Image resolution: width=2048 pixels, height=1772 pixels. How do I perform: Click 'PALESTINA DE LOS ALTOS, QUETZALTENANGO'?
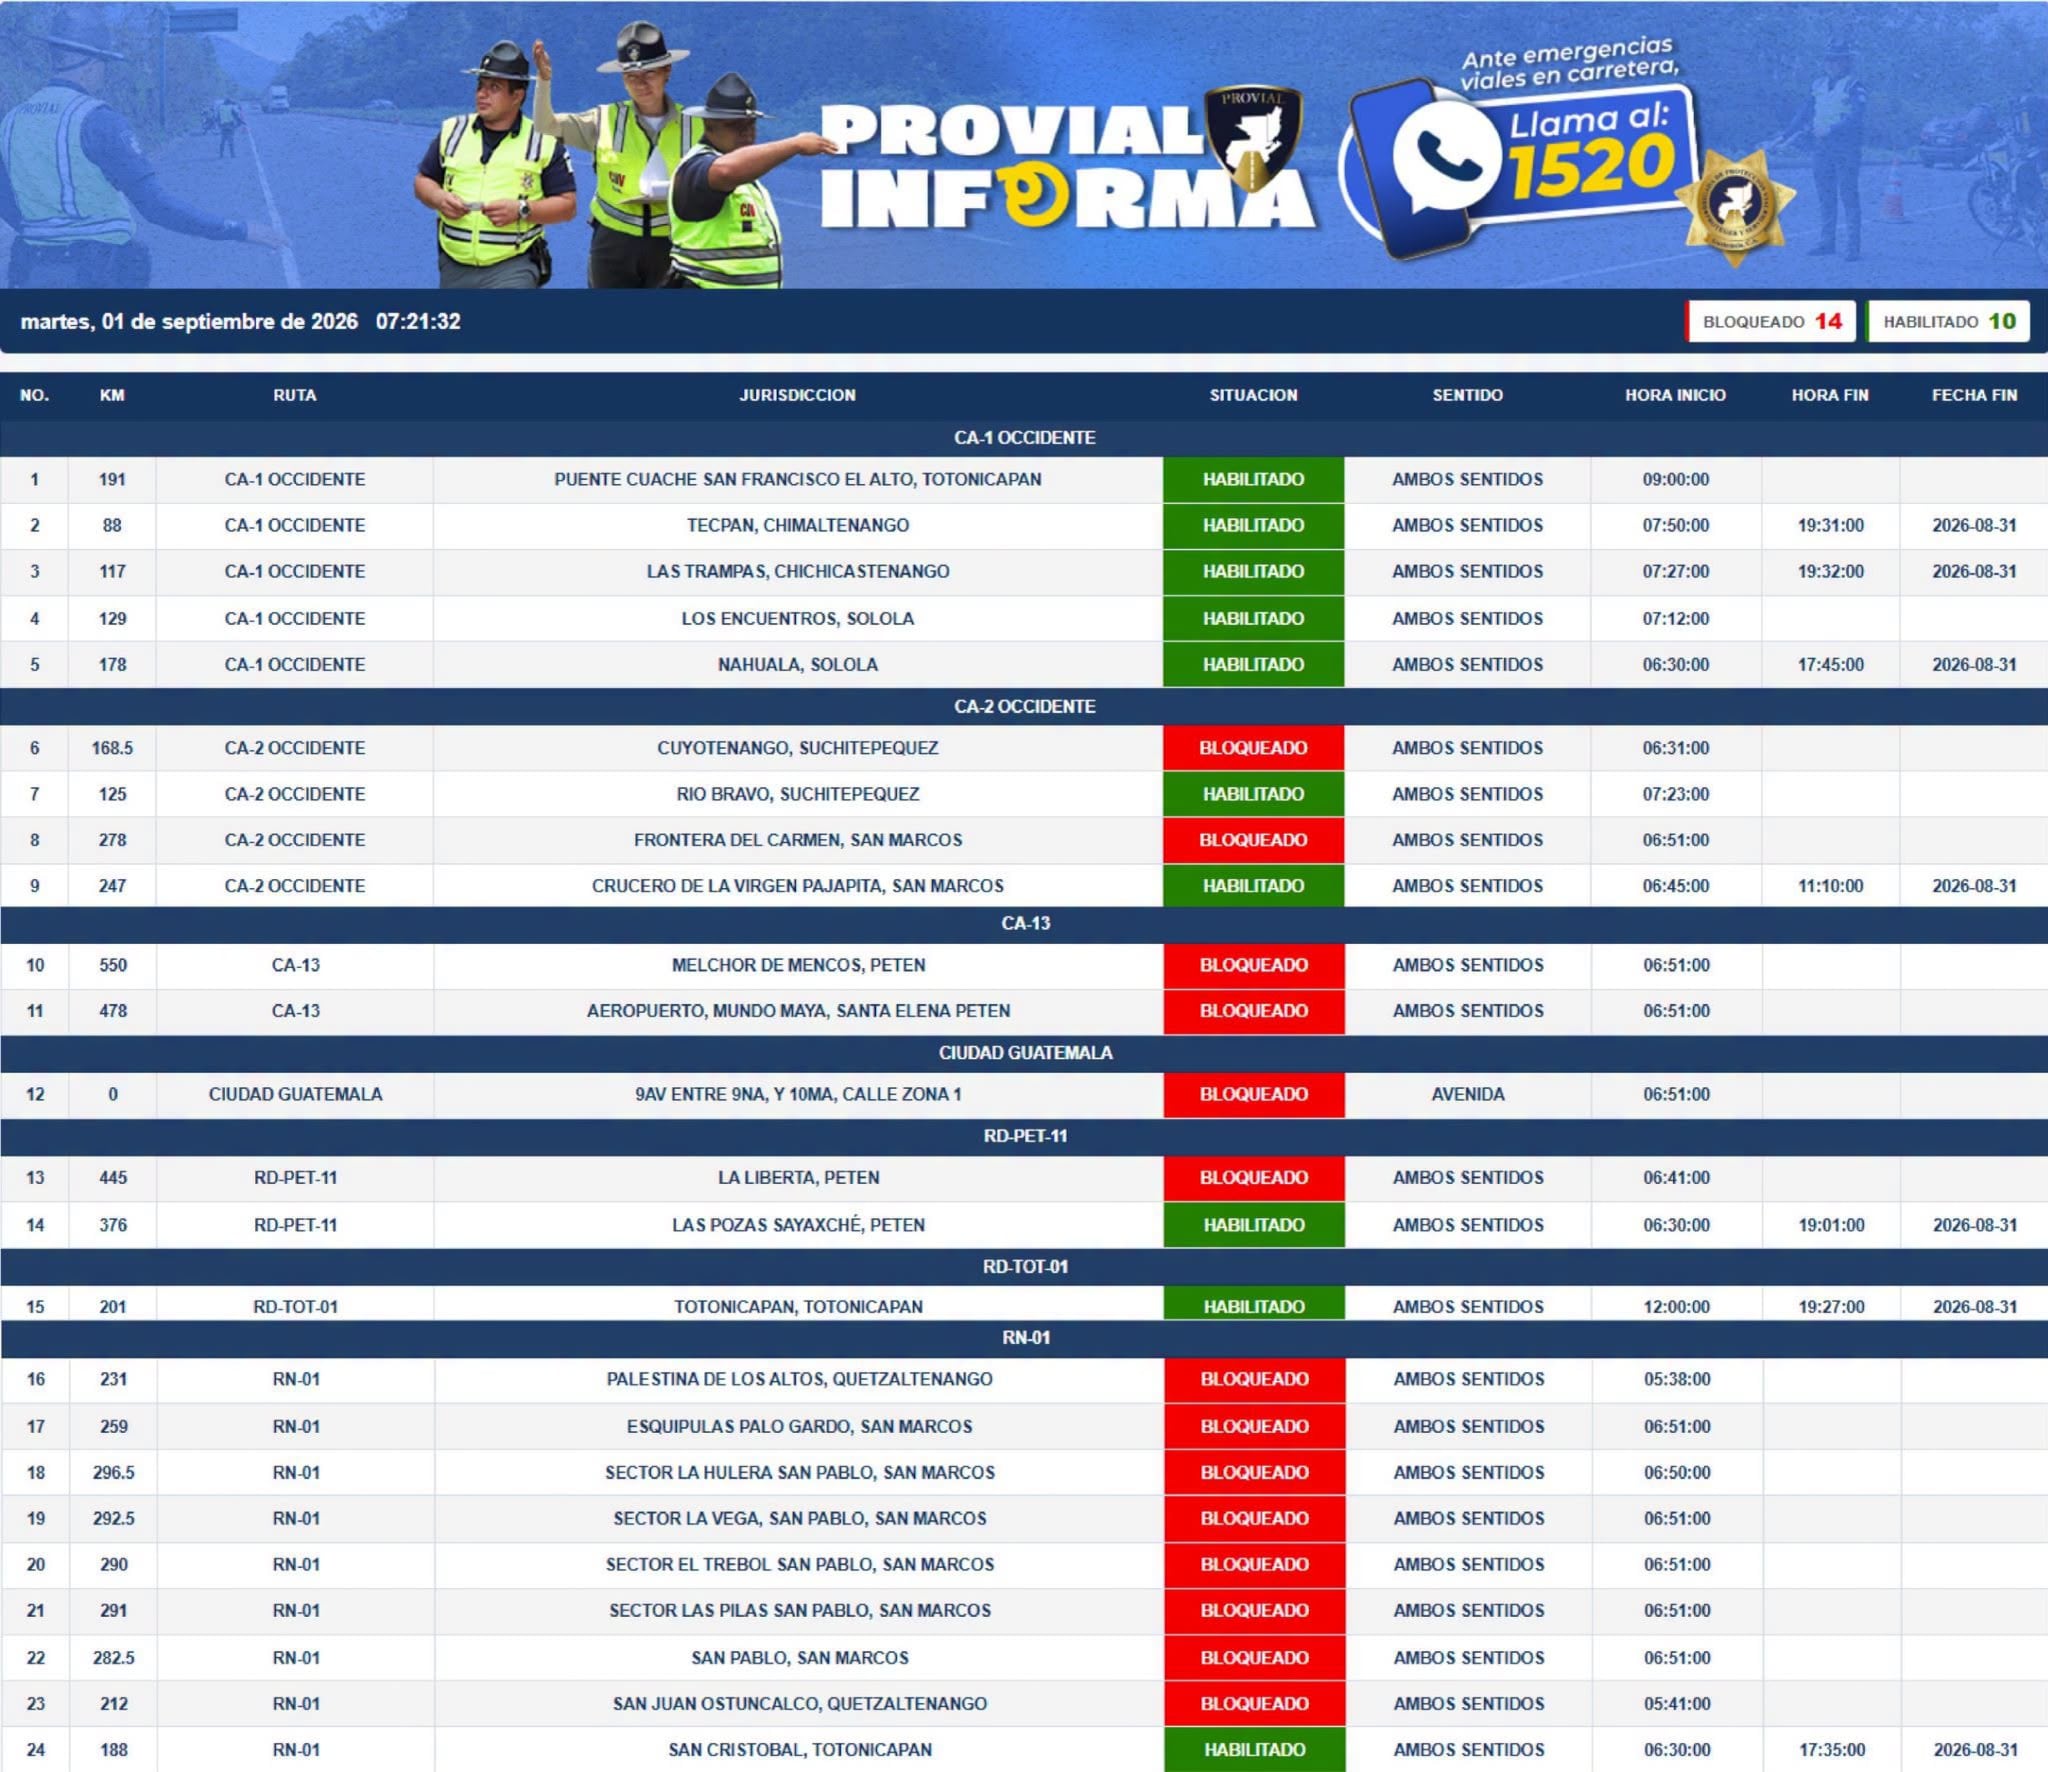pyautogui.click(x=799, y=1380)
